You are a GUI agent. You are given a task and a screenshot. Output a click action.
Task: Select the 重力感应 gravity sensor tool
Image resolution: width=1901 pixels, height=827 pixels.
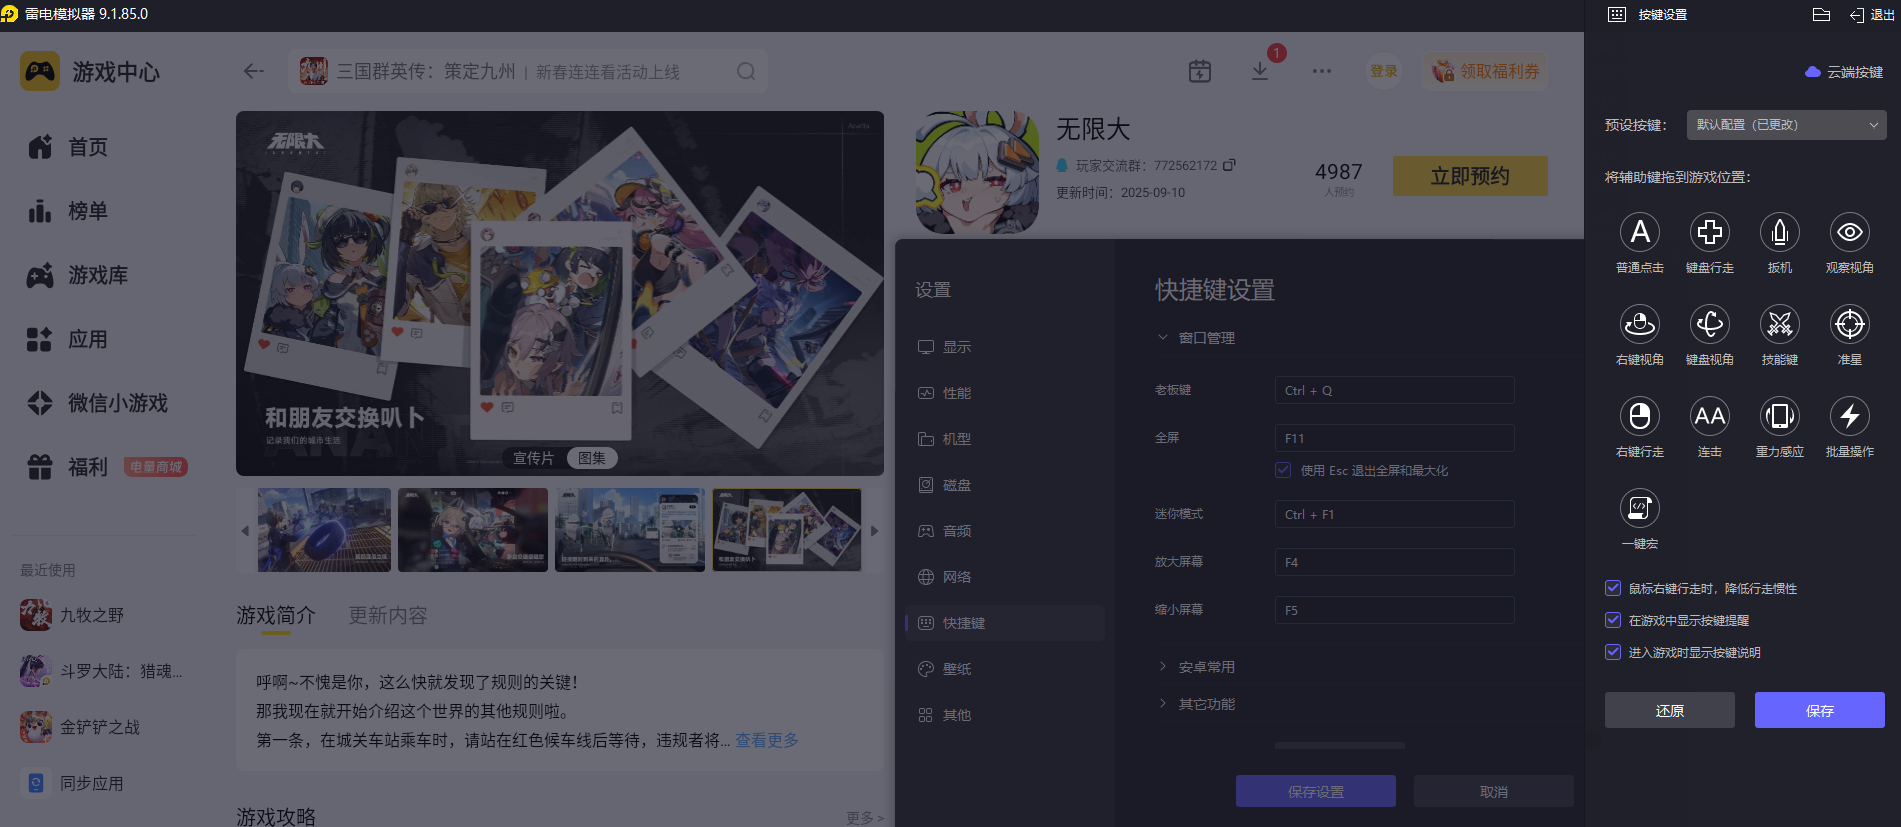[x=1780, y=416]
